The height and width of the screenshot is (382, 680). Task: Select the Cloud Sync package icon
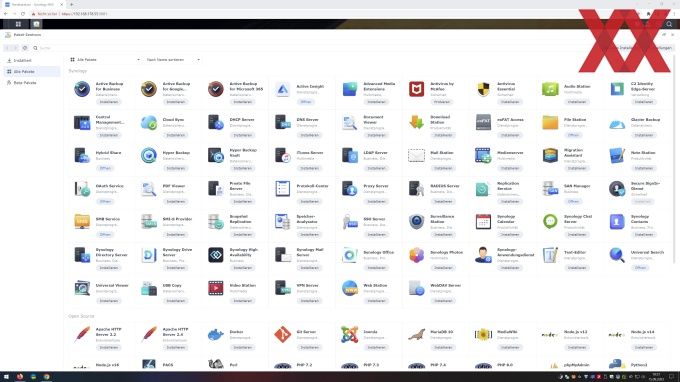coord(149,122)
